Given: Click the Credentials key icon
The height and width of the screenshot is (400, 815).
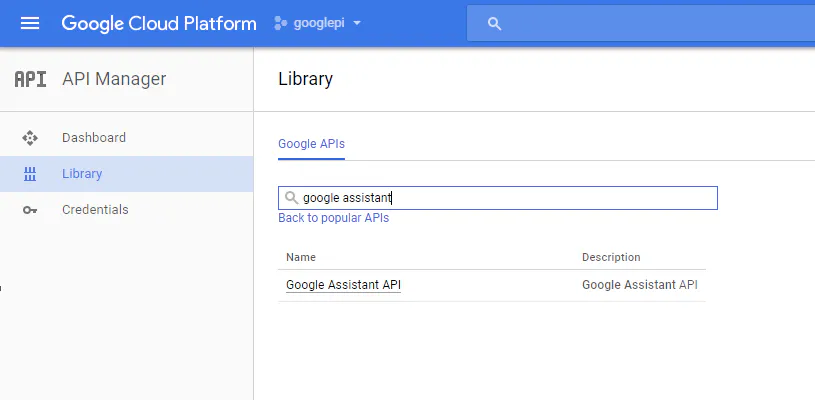Looking at the screenshot, I should [30, 210].
